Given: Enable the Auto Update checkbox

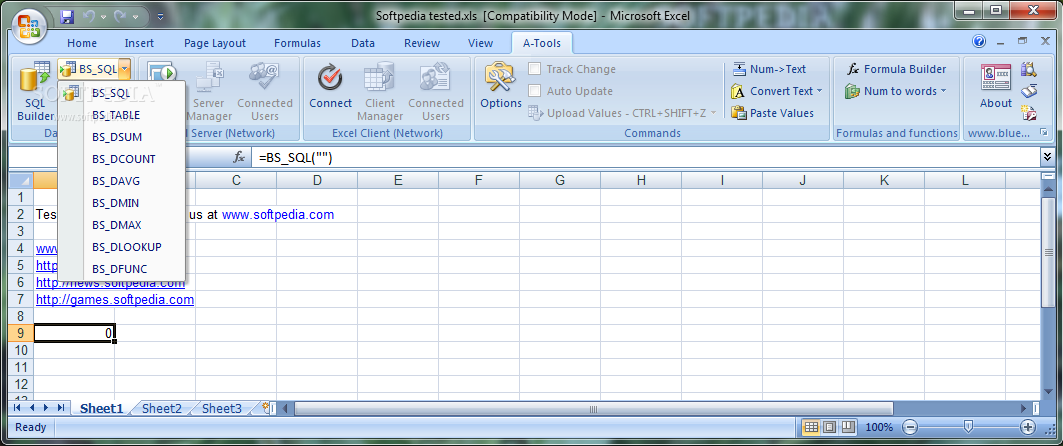Looking at the screenshot, I should 535,91.
